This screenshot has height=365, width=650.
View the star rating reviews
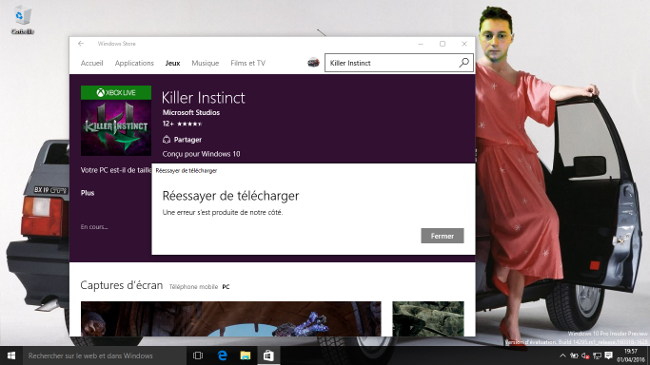189,124
